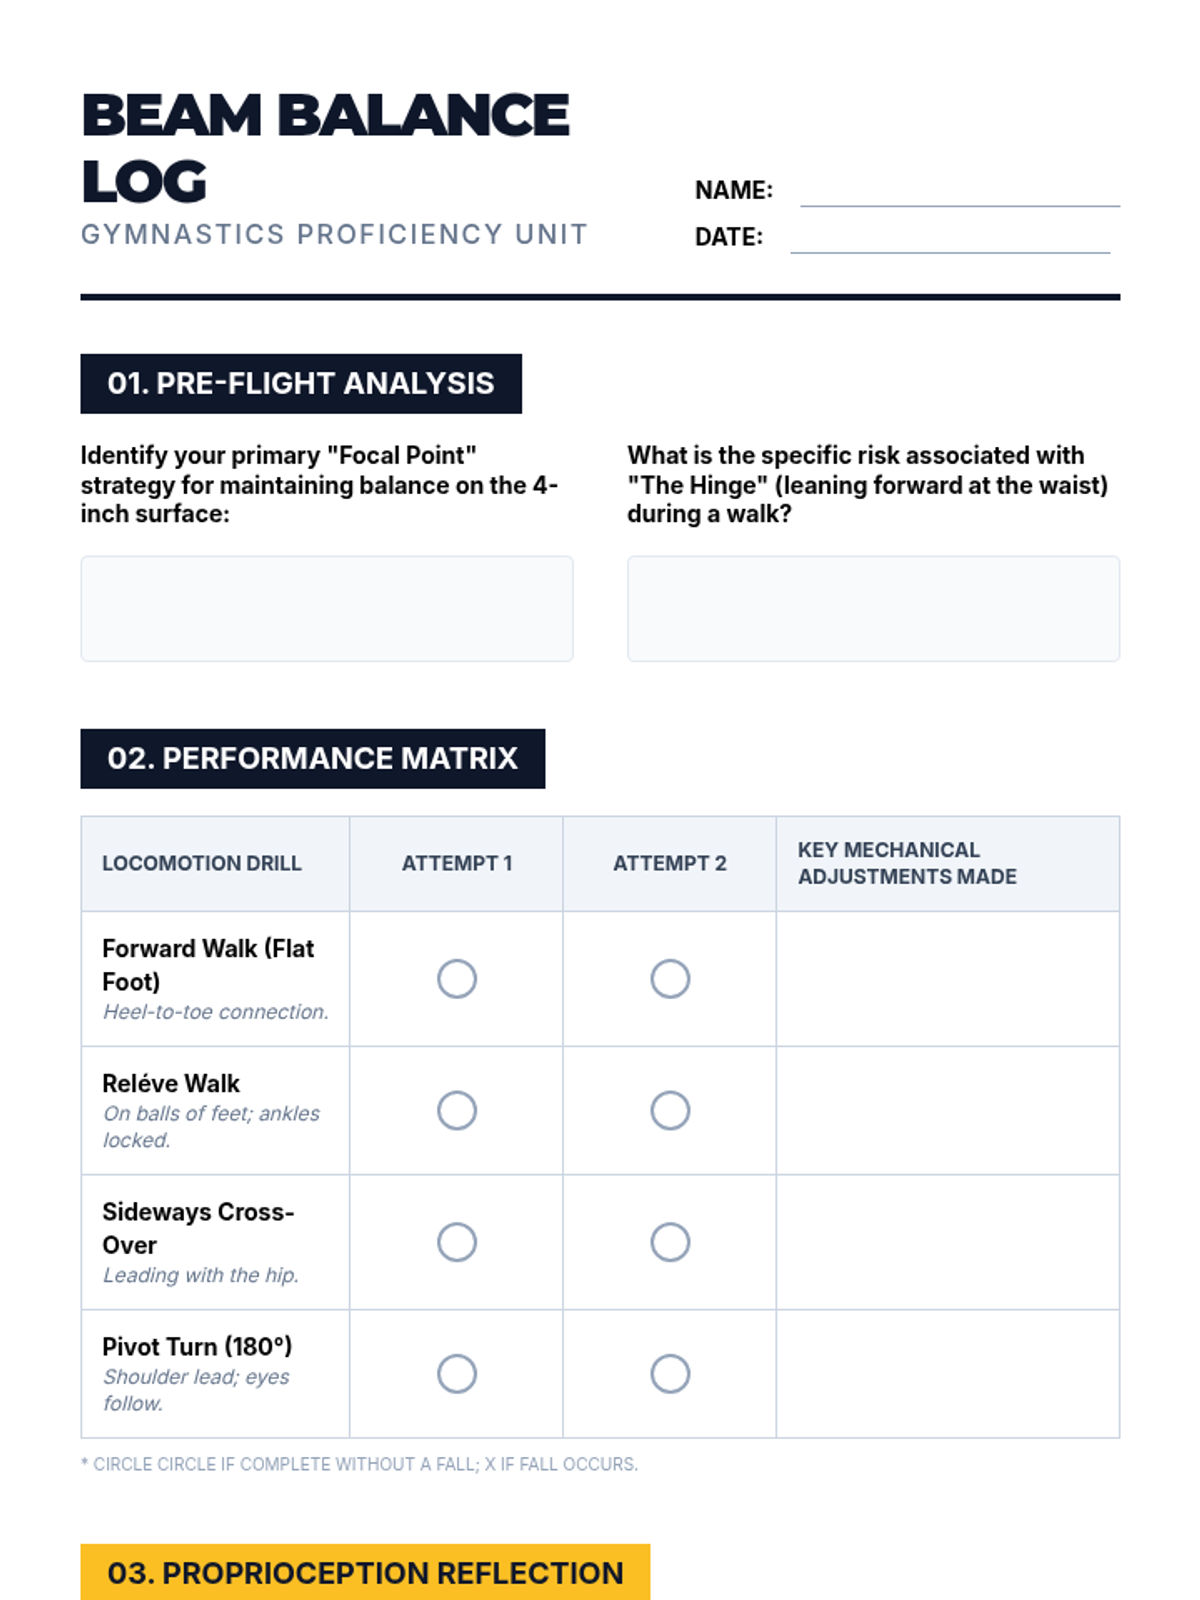Mark Forward Walk Attempt 2 circle
1200x1600 pixels.
(670, 979)
